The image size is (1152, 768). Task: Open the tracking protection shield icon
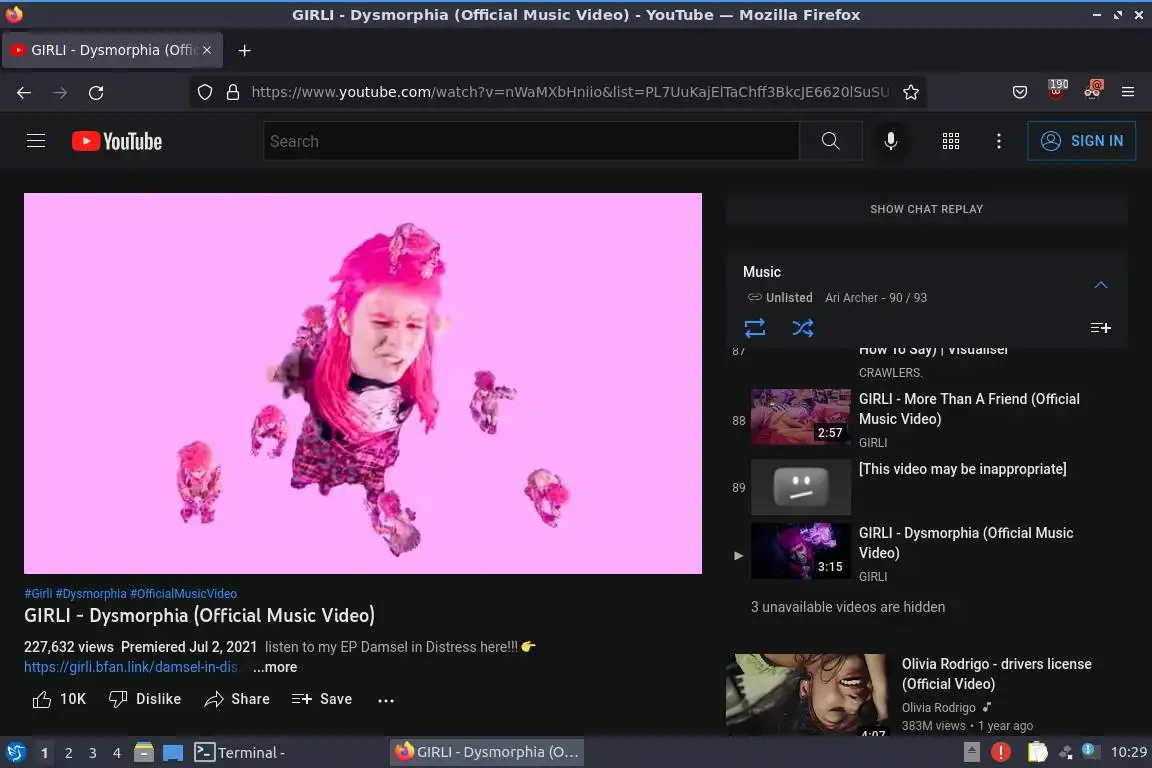point(205,92)
